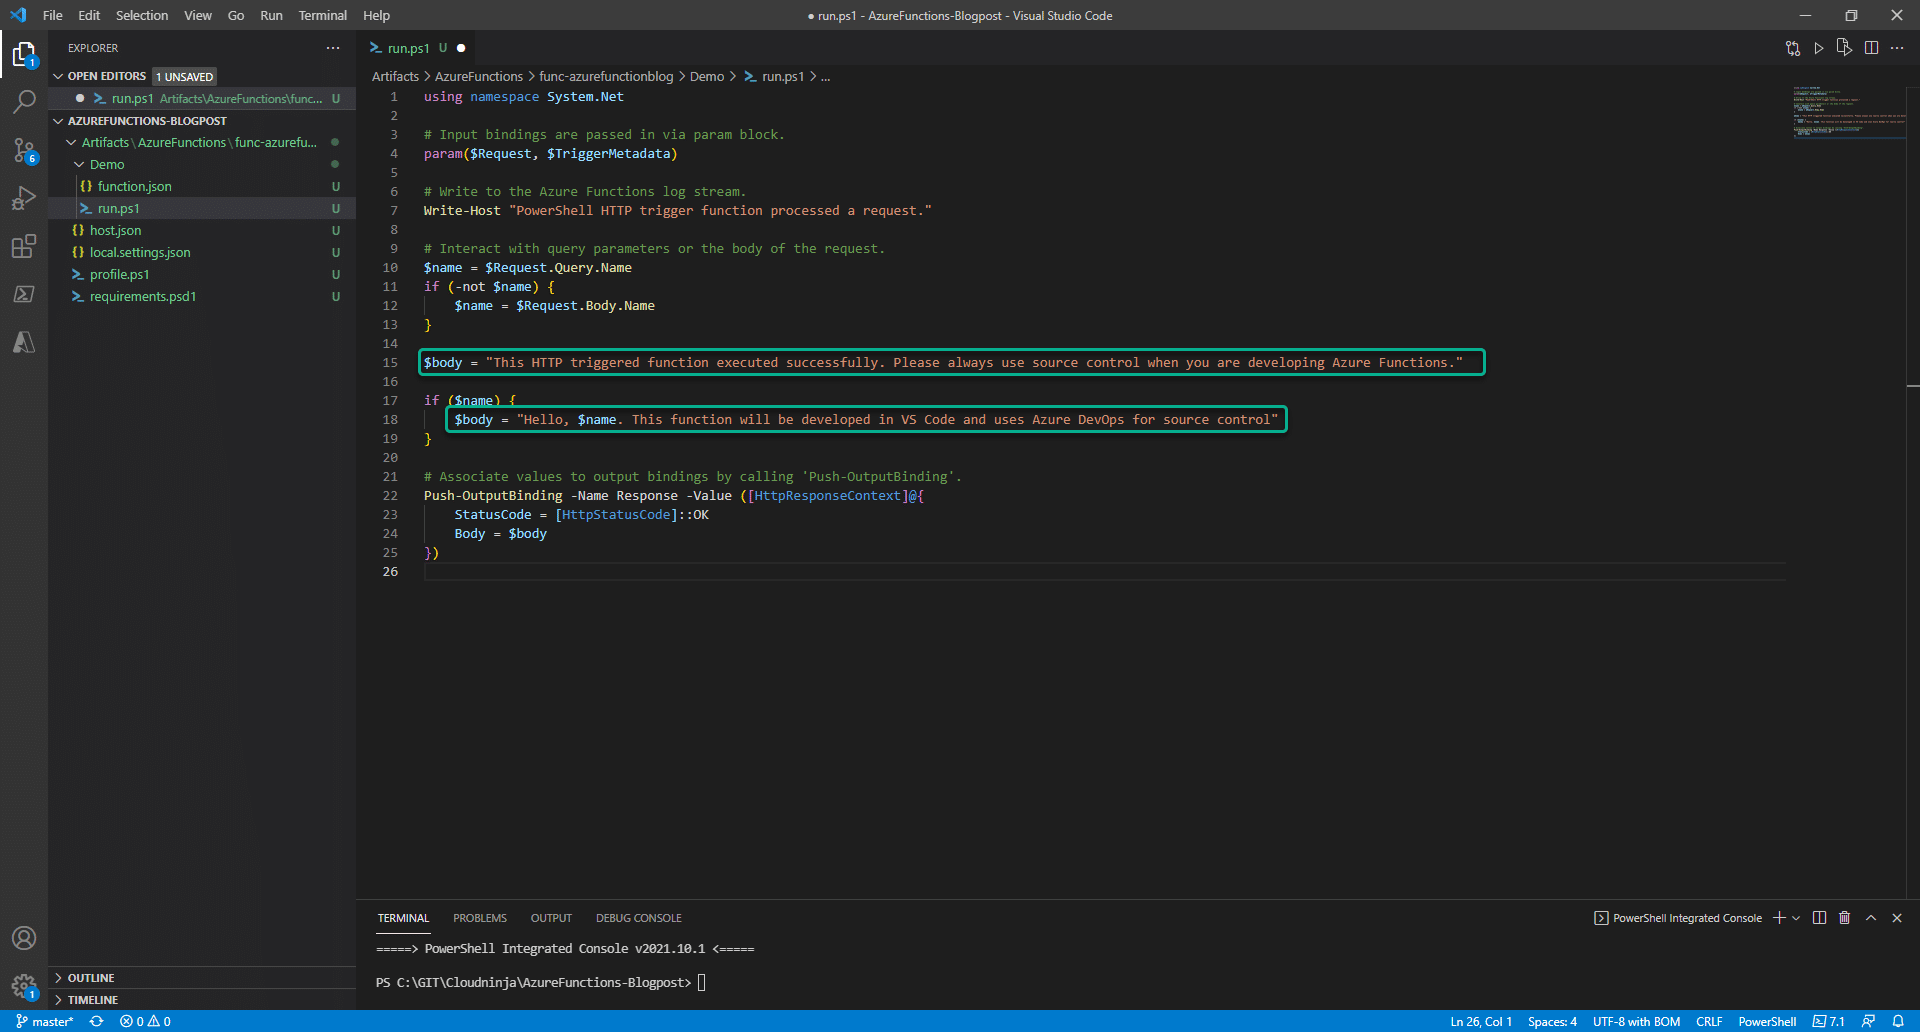Split the editor to the right
Viewport: 1920px width, 1032px height.
point(1871,48)
